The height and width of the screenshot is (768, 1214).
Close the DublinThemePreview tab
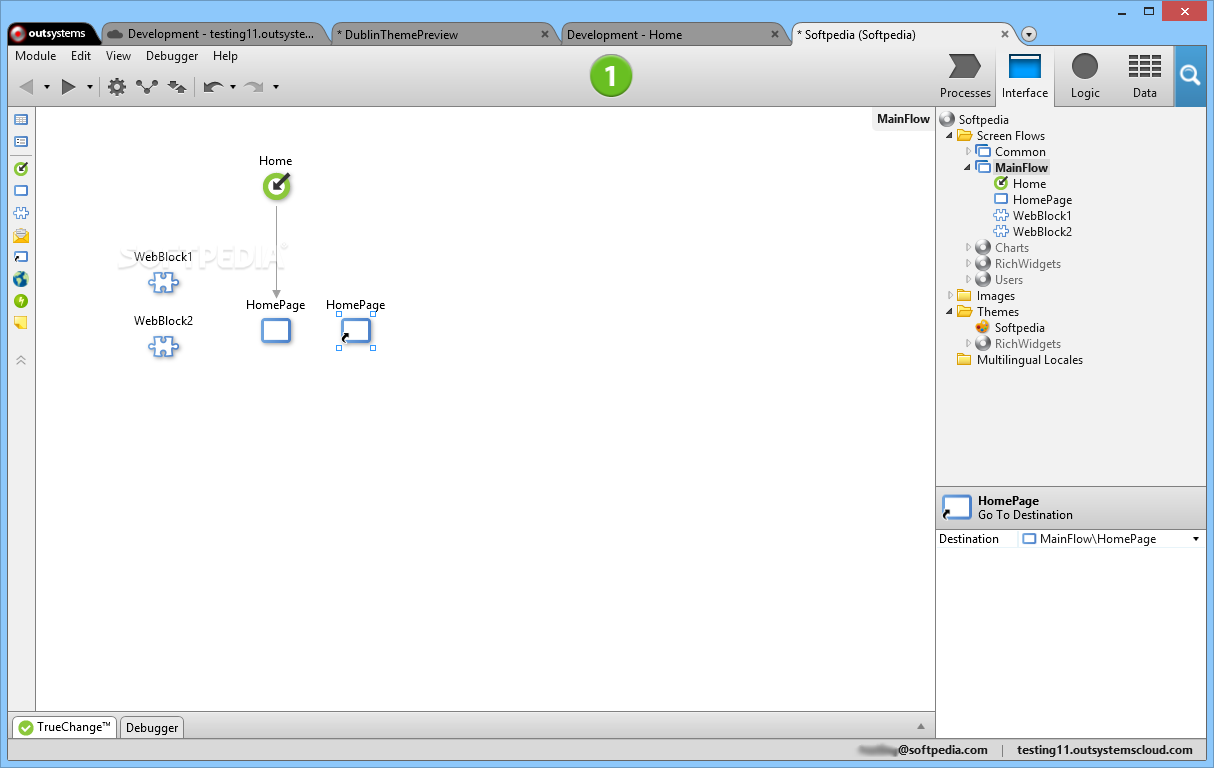click(x=545, y=33)
